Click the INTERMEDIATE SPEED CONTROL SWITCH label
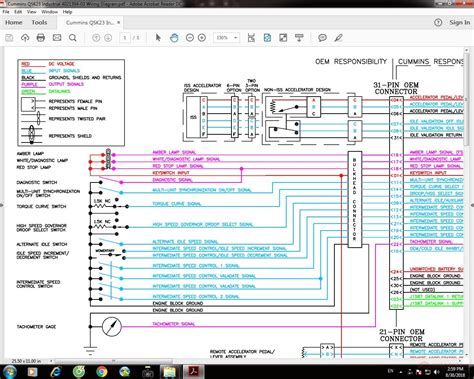The image size is (474, 379). point(38,284)
